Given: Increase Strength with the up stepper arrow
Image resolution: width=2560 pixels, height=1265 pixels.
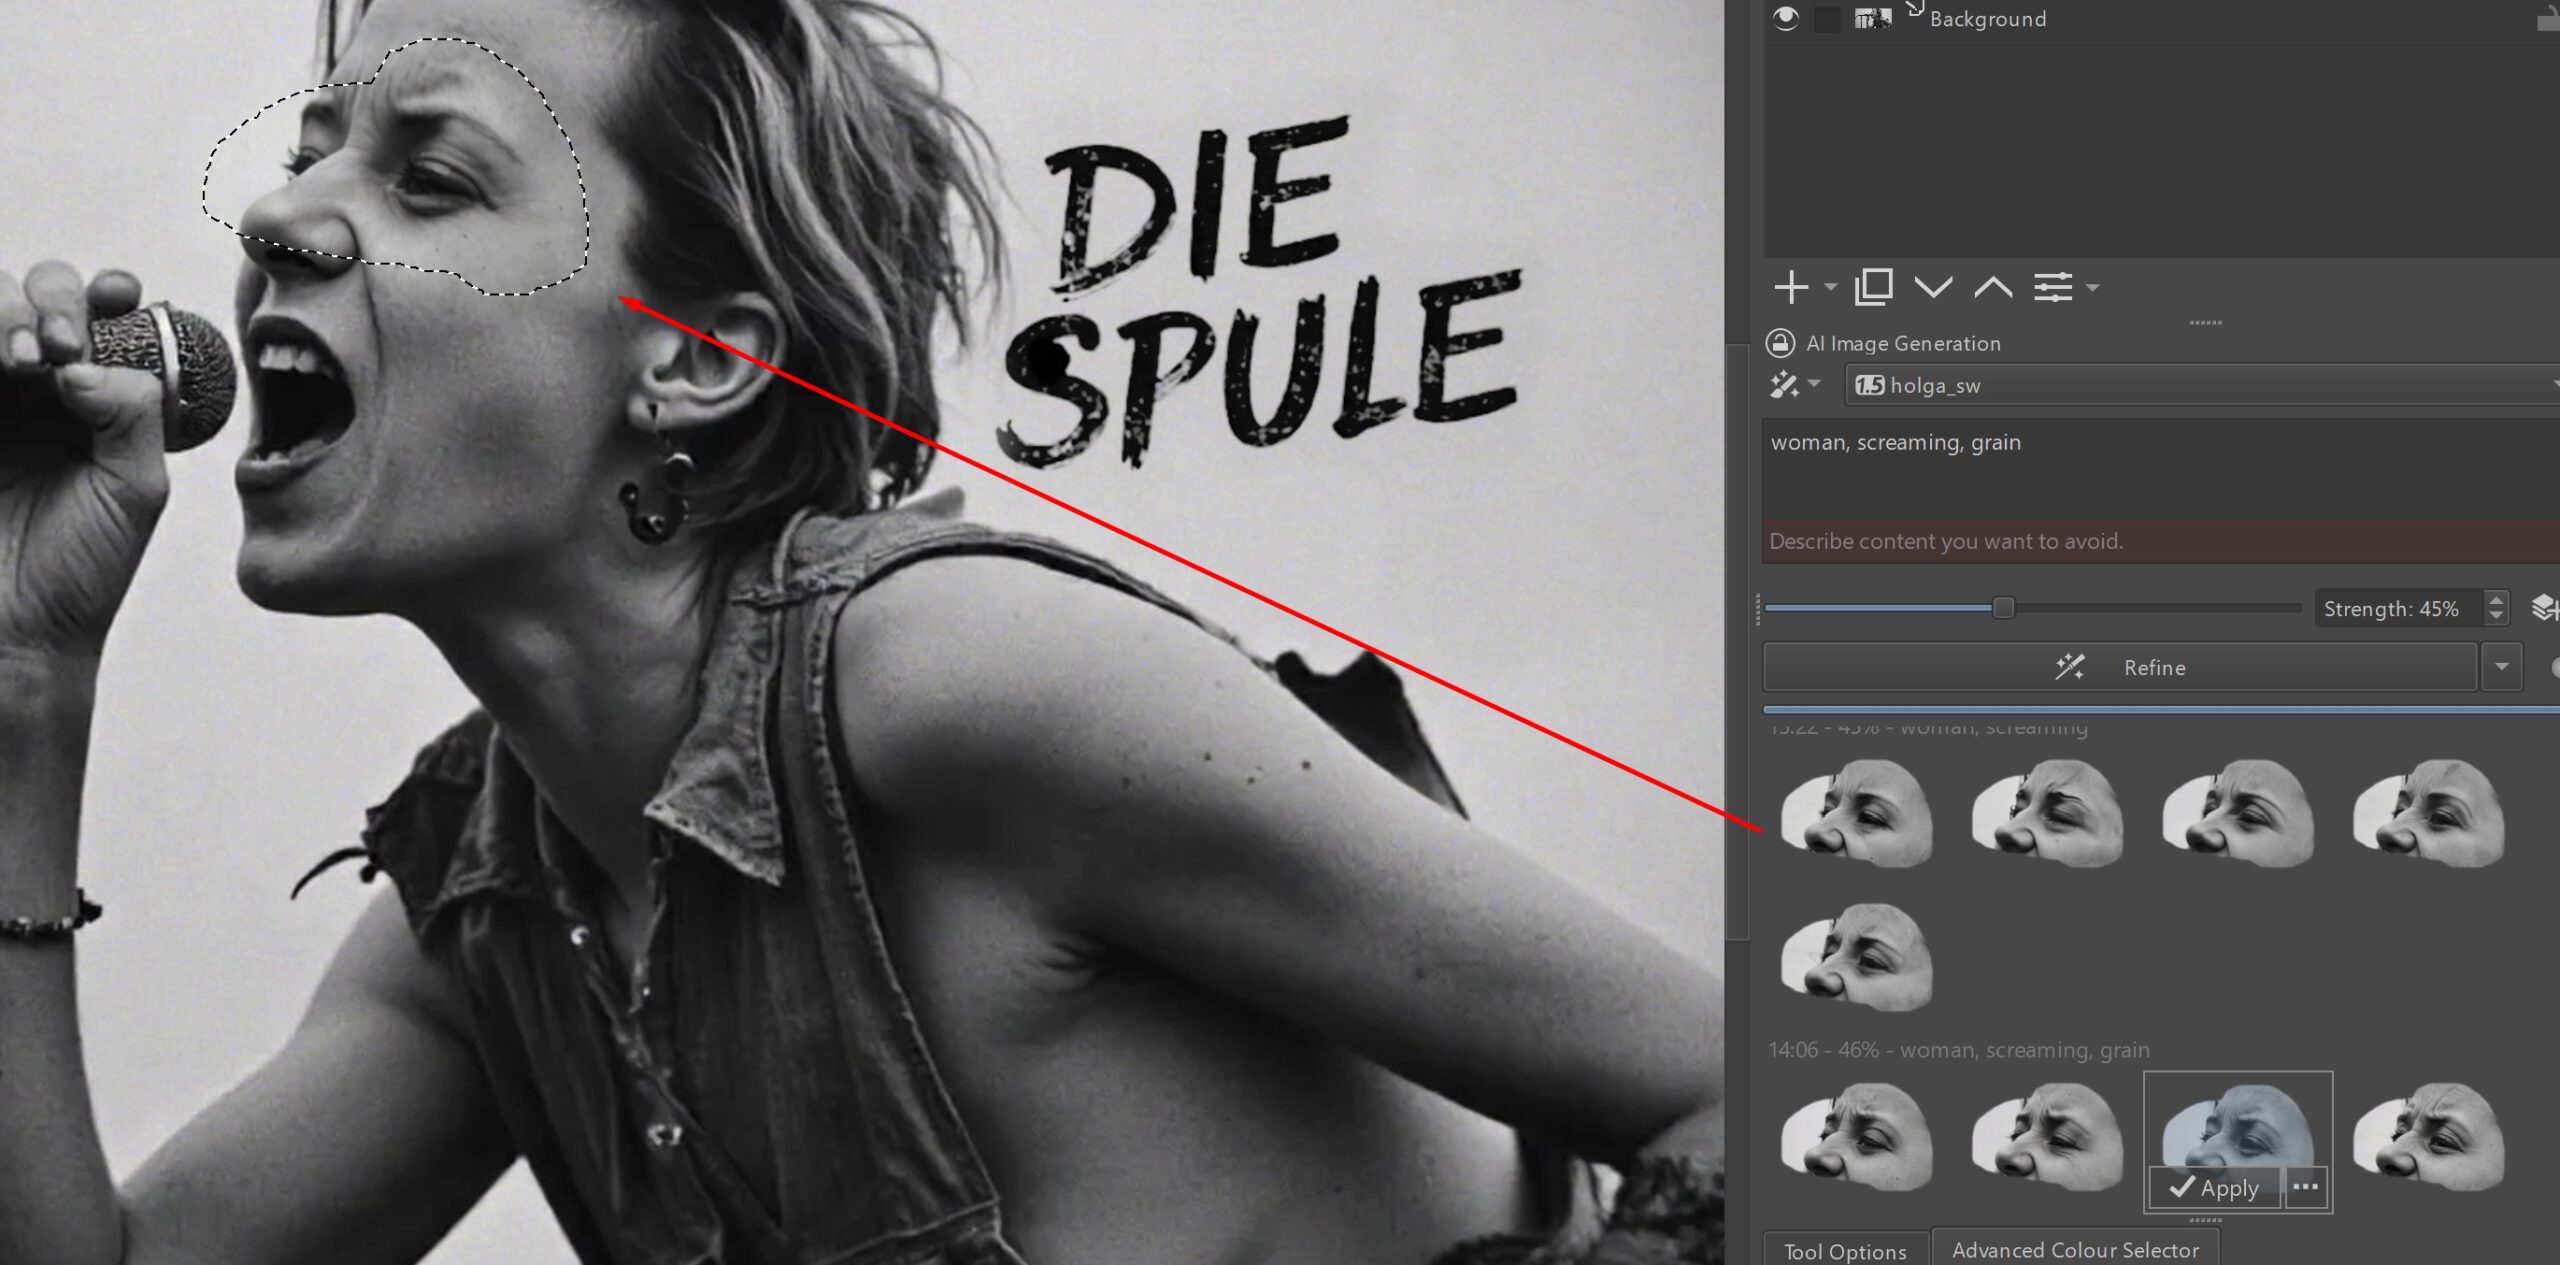Looking at the screenshot, I should (x=2497, y=600).
